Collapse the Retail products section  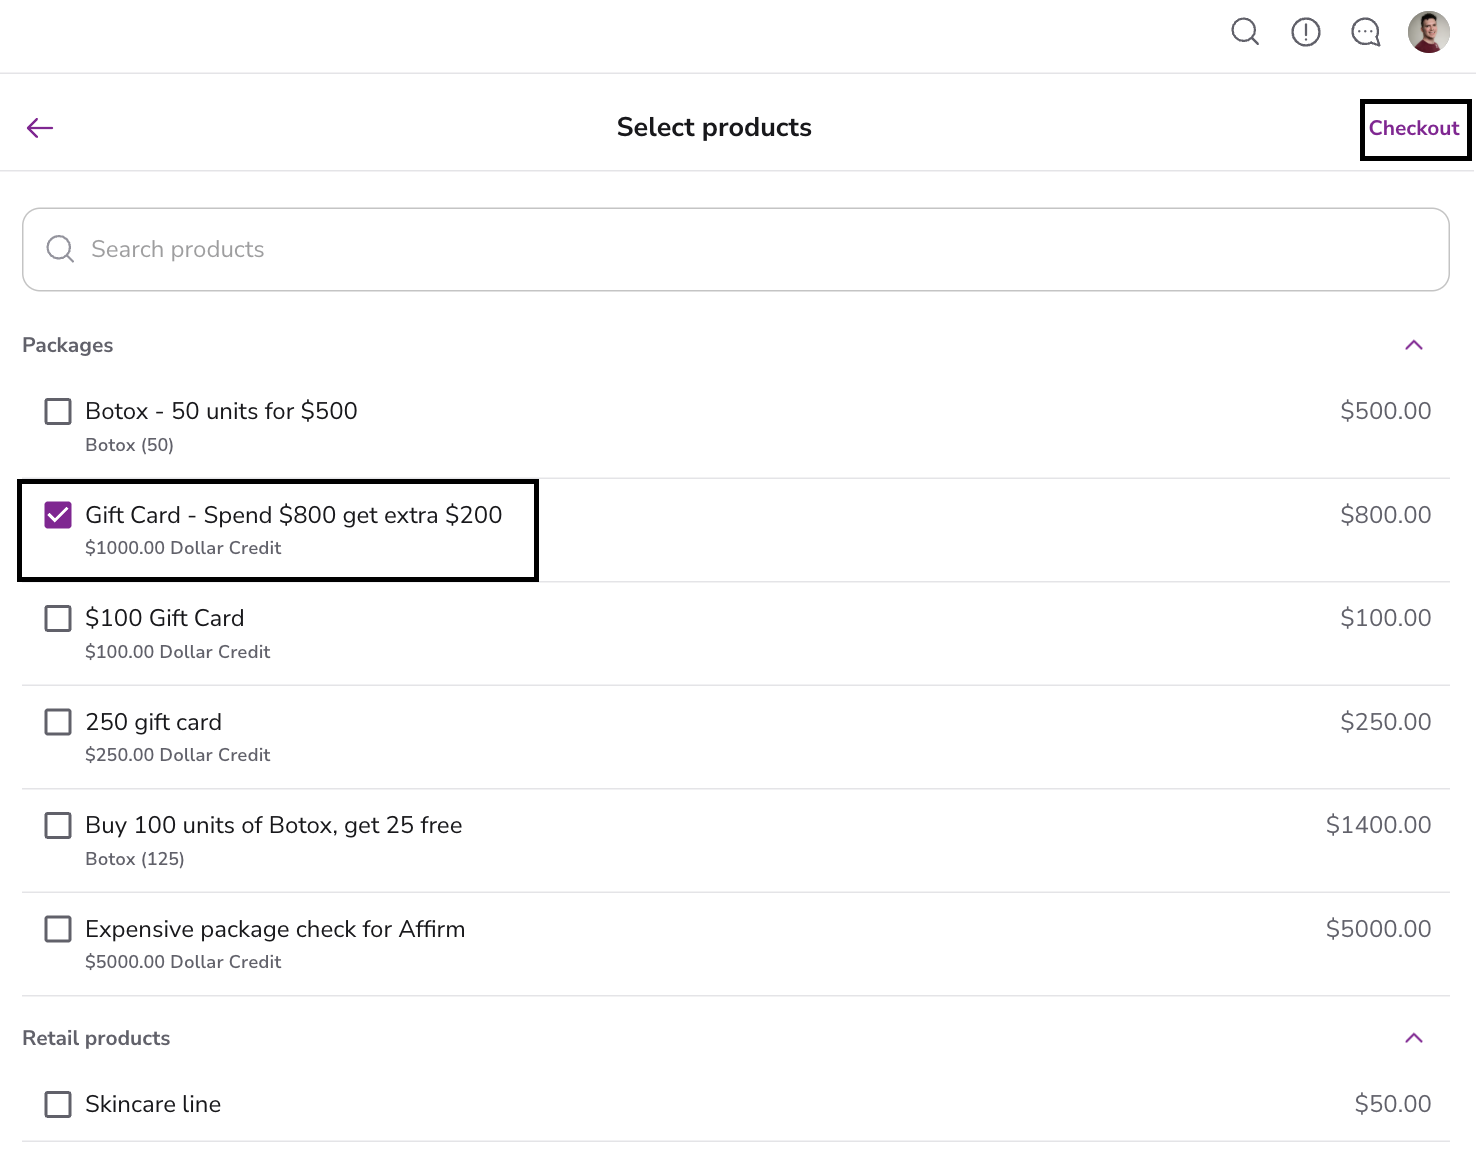[x=1413, y=1038]
